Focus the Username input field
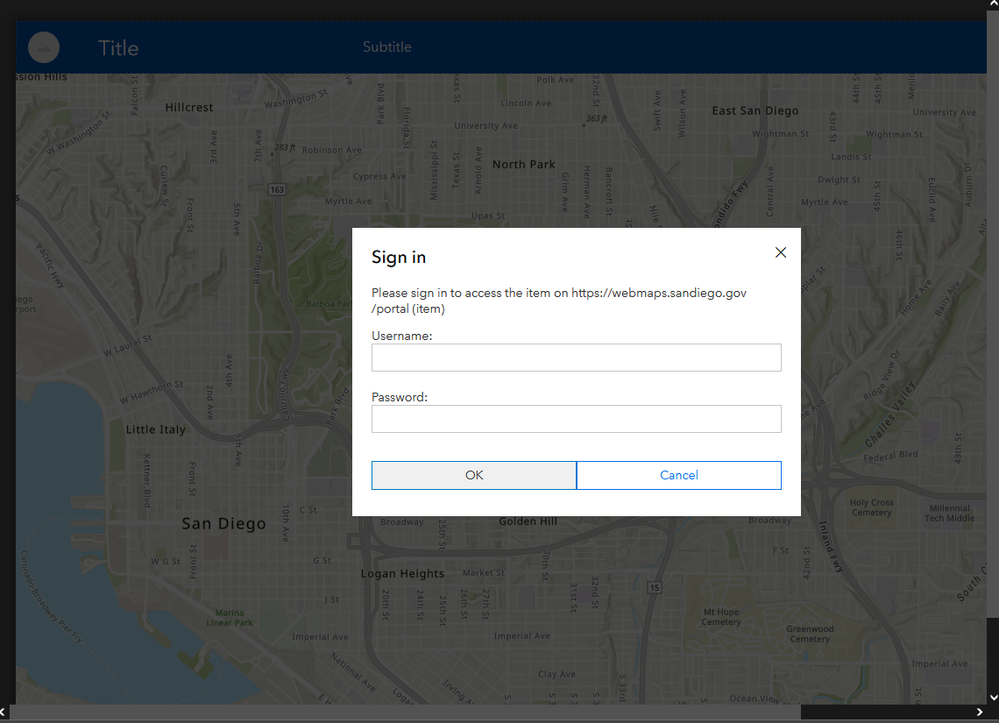Image resolution: width=999 pixels, height=723 pixels. coord(576,357)
